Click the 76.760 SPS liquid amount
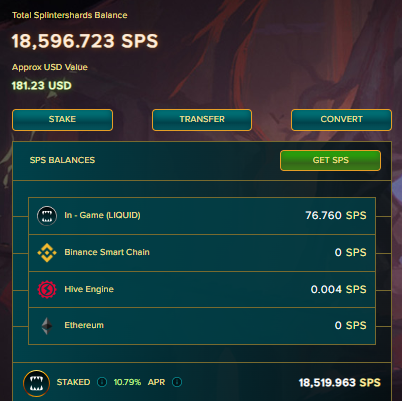 point(336,215)
